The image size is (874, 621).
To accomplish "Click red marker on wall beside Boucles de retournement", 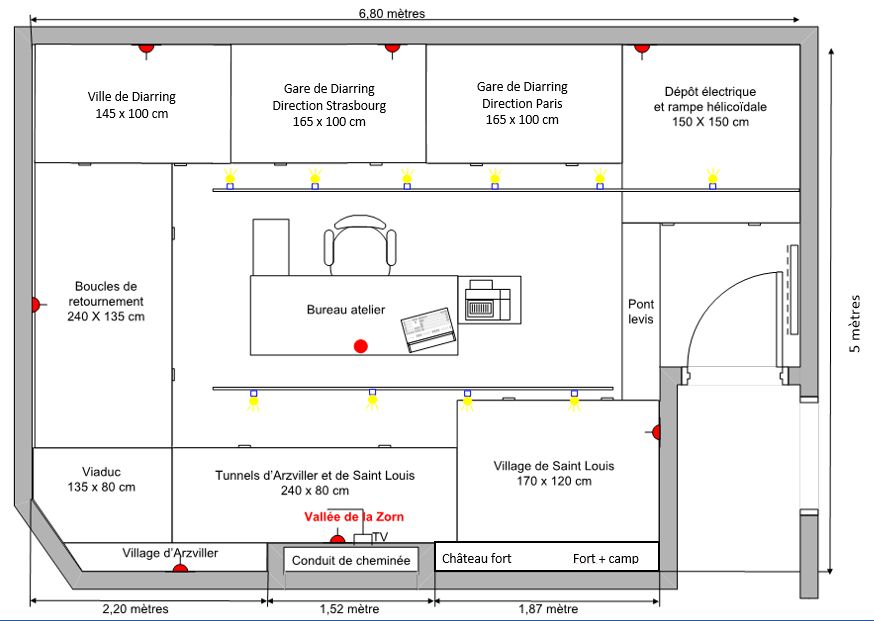I will click(35, 304).
